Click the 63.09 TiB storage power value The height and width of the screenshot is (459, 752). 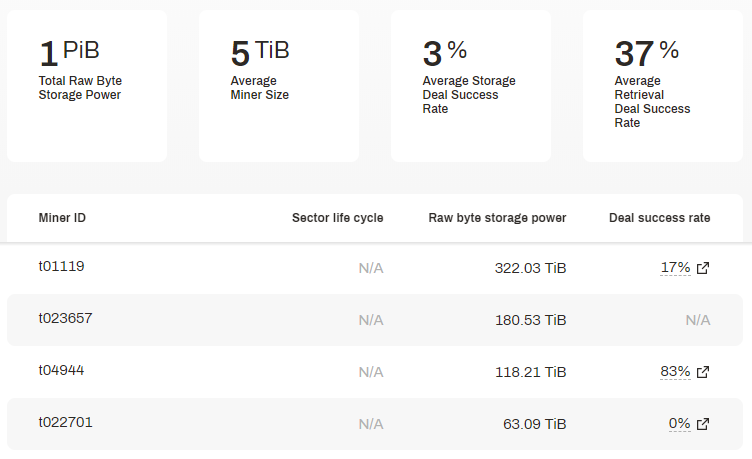point(535,424)
